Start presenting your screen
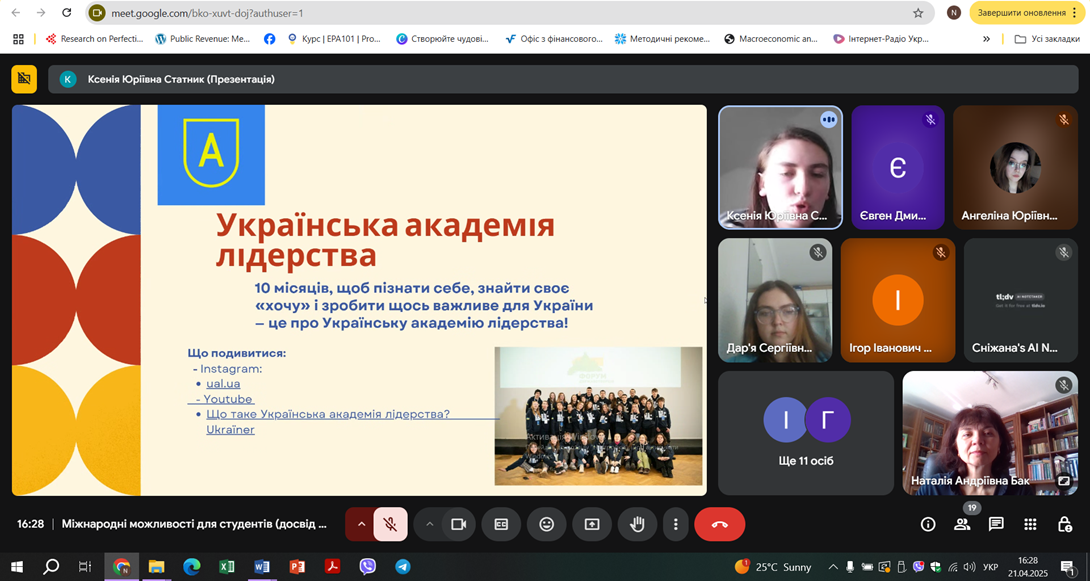 (591, 524)
